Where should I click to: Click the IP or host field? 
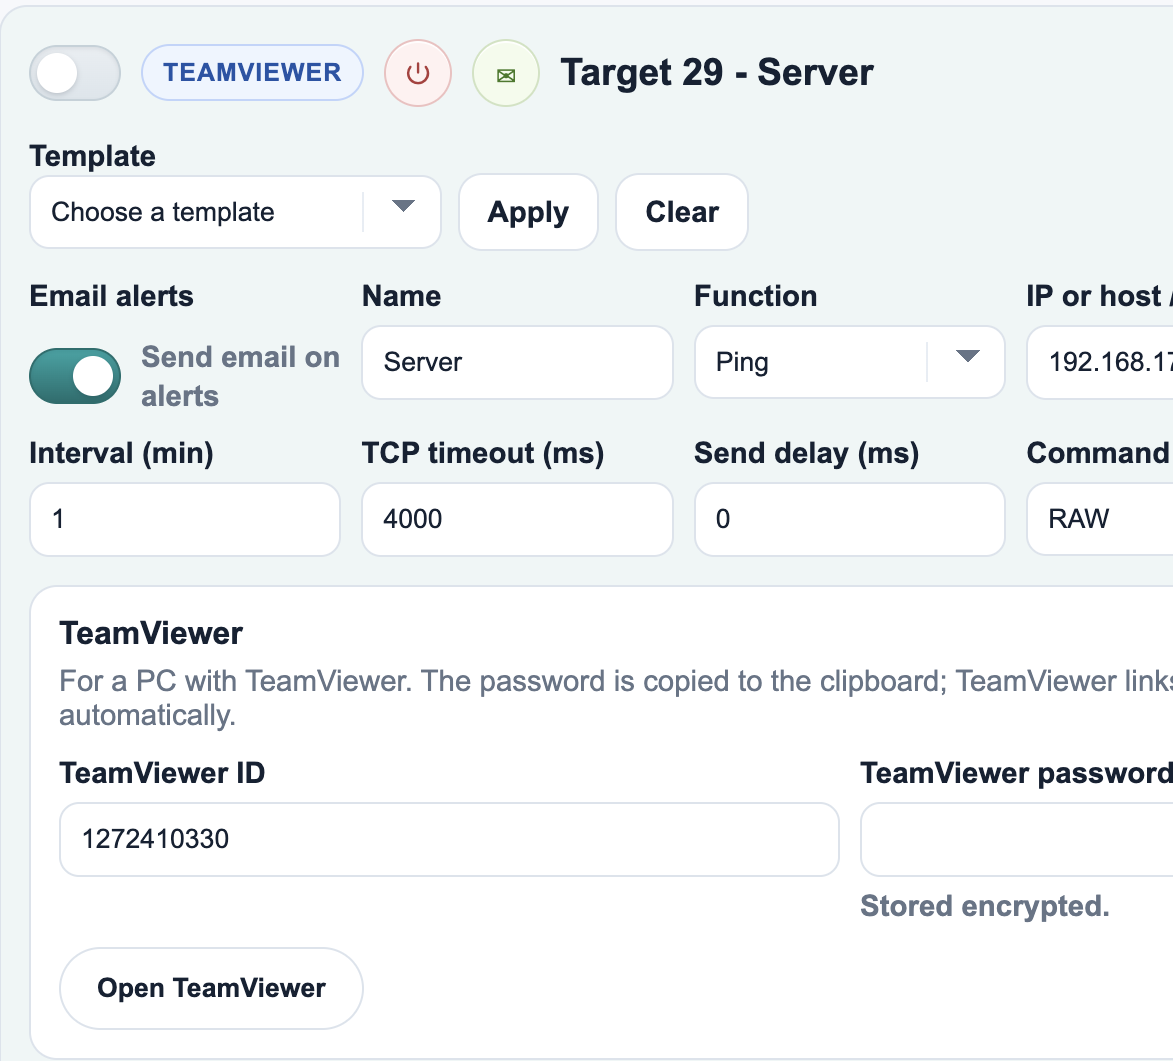pyautogui.click(x=1100, y=363)
